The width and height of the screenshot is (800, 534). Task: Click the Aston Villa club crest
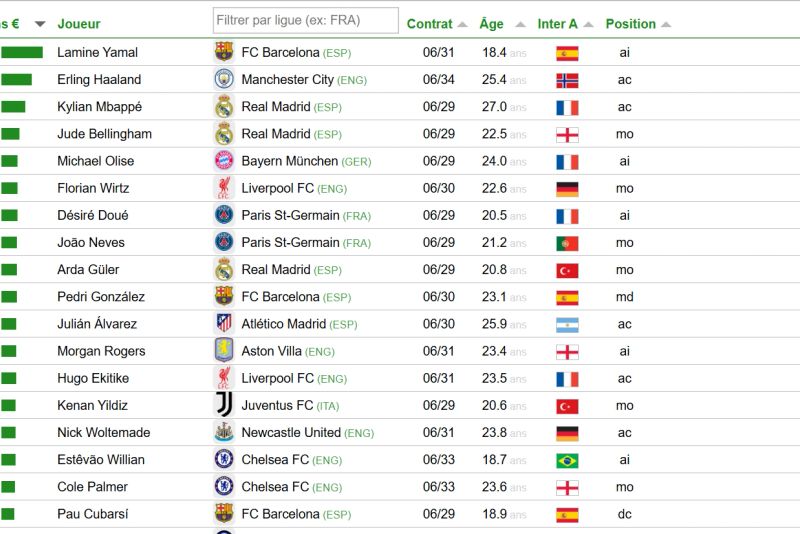click(223, 351)
